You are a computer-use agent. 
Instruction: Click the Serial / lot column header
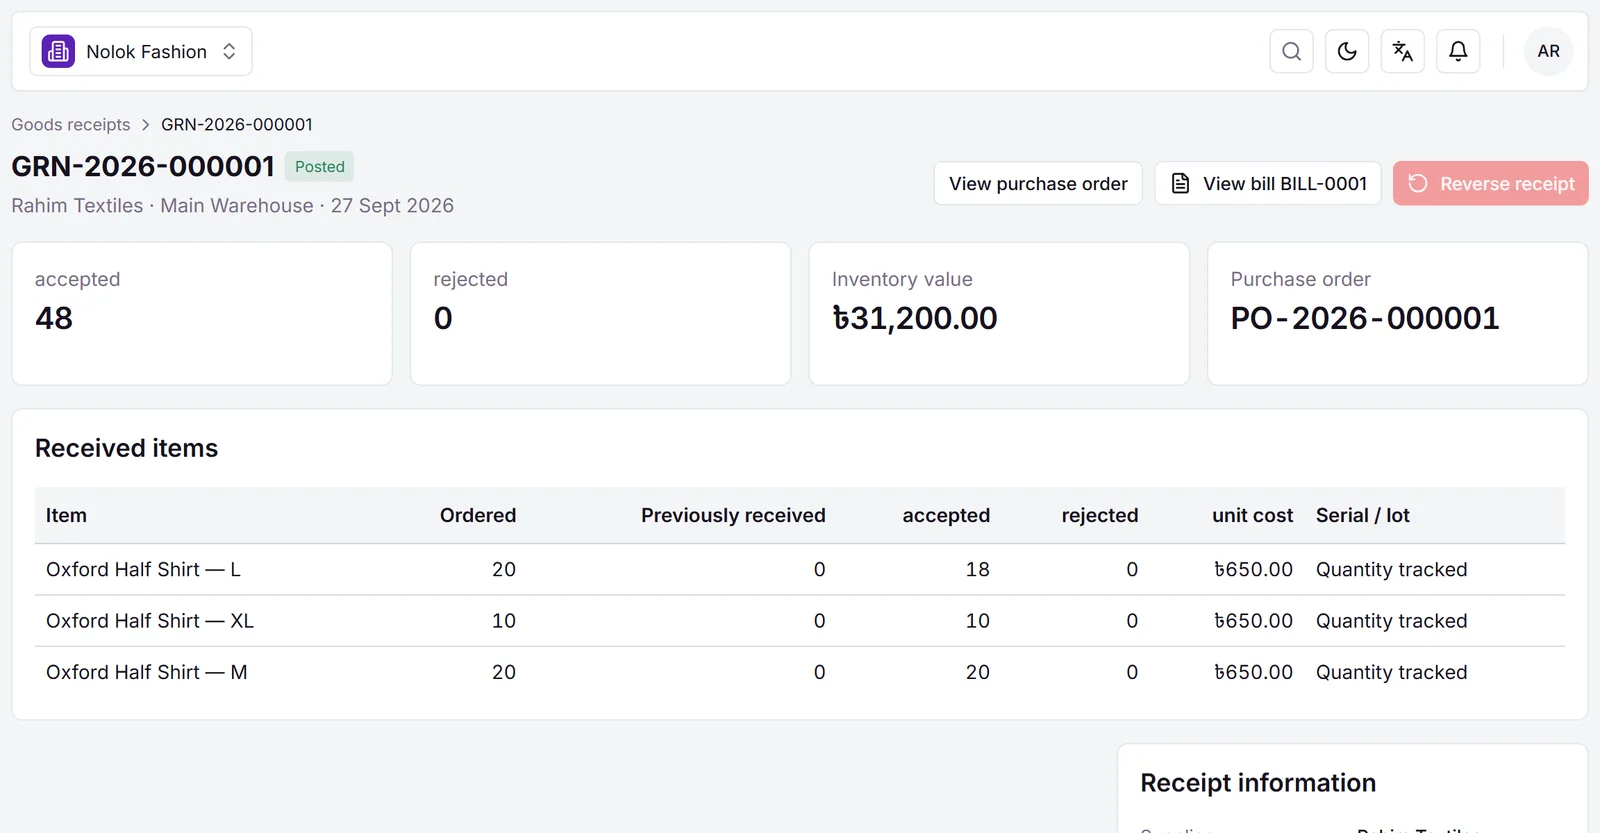pos(1363,516)
